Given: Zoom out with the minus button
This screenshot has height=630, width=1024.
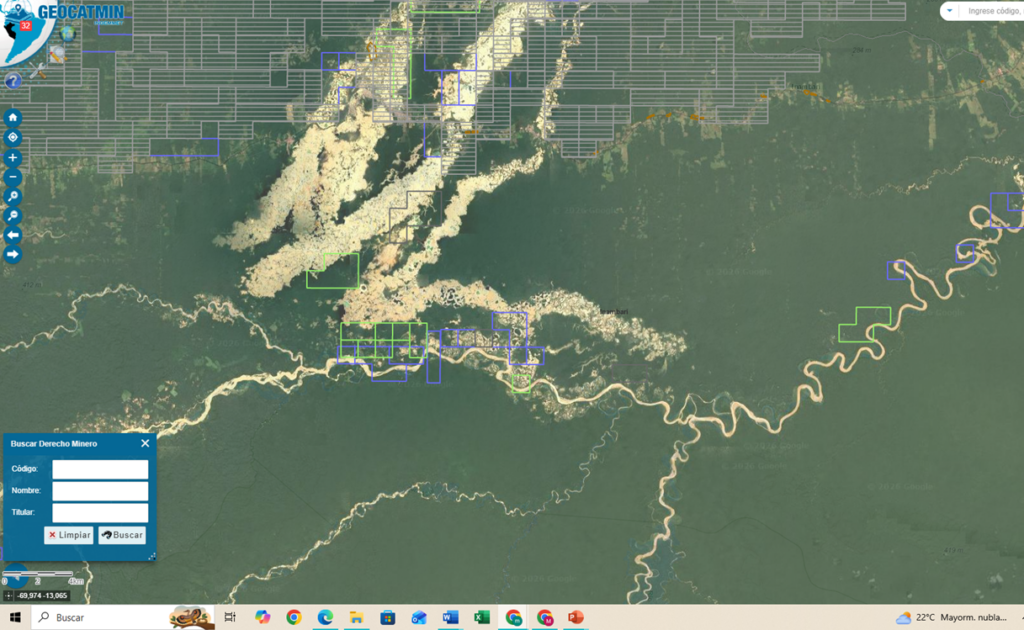Looking at the screenshot, I should pyautogui.click(x=13, y=177).
